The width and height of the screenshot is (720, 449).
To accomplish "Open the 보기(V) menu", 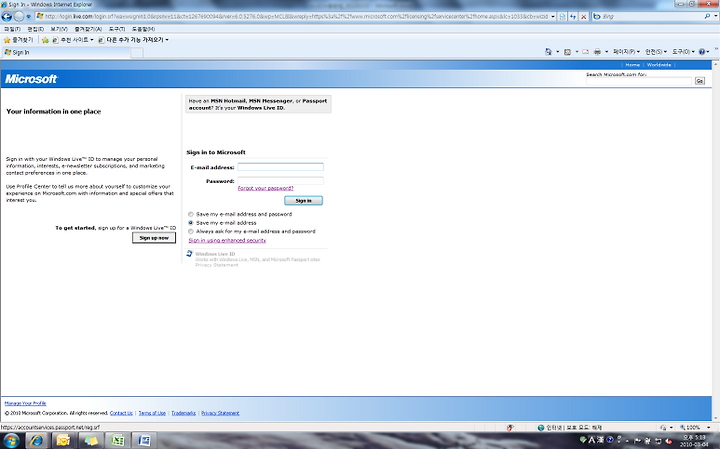I will pos(59,29).
